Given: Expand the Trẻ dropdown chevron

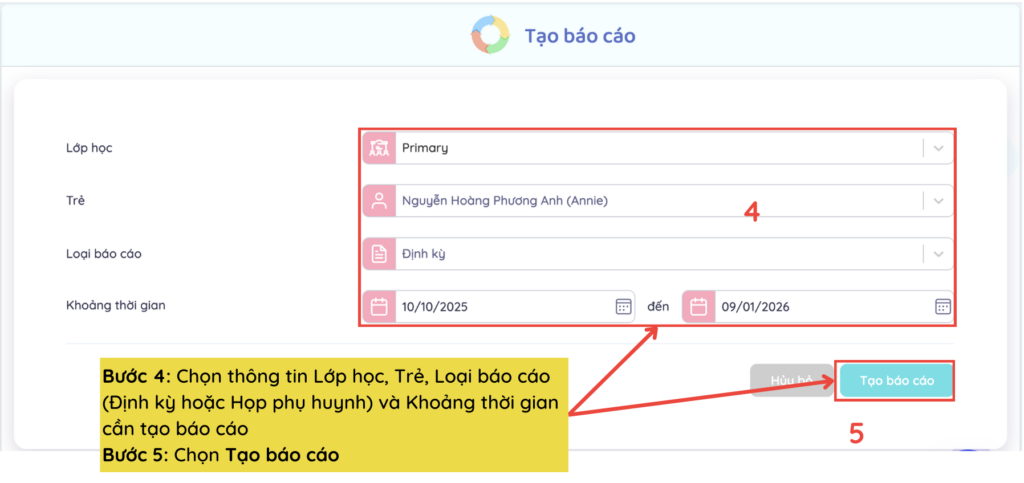Looking at the screenshot, I should click(x=938, y=201).
